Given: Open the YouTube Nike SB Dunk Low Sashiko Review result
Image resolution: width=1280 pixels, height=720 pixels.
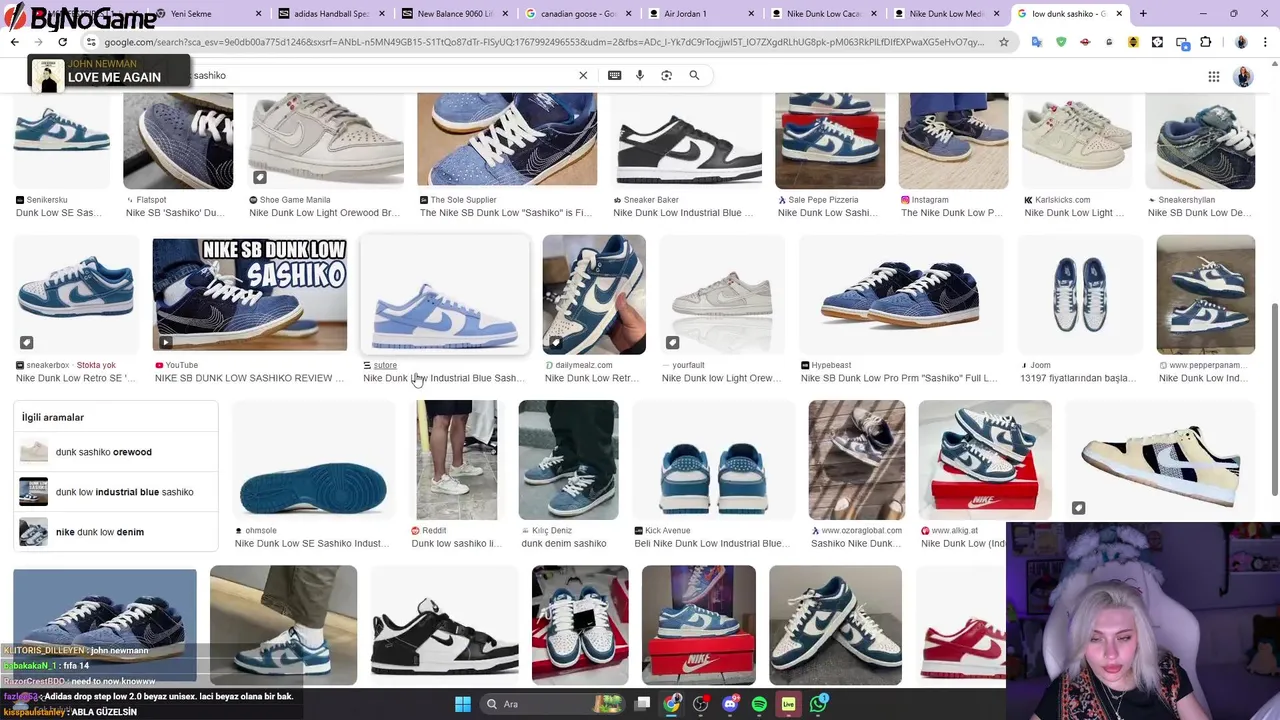Looking at the screenshot, I should click(249, 378).
